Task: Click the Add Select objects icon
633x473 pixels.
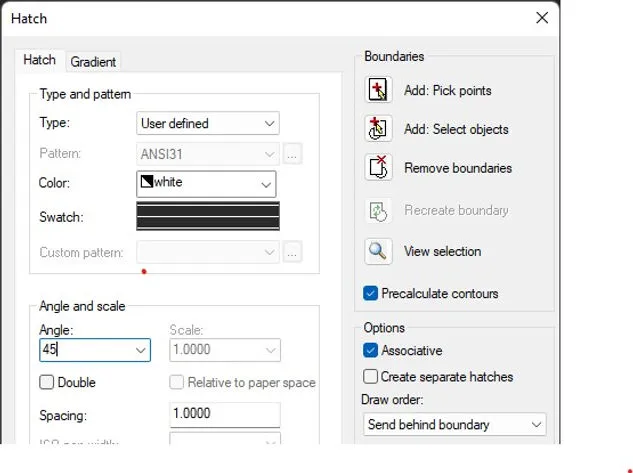Action: coord(378,129)
